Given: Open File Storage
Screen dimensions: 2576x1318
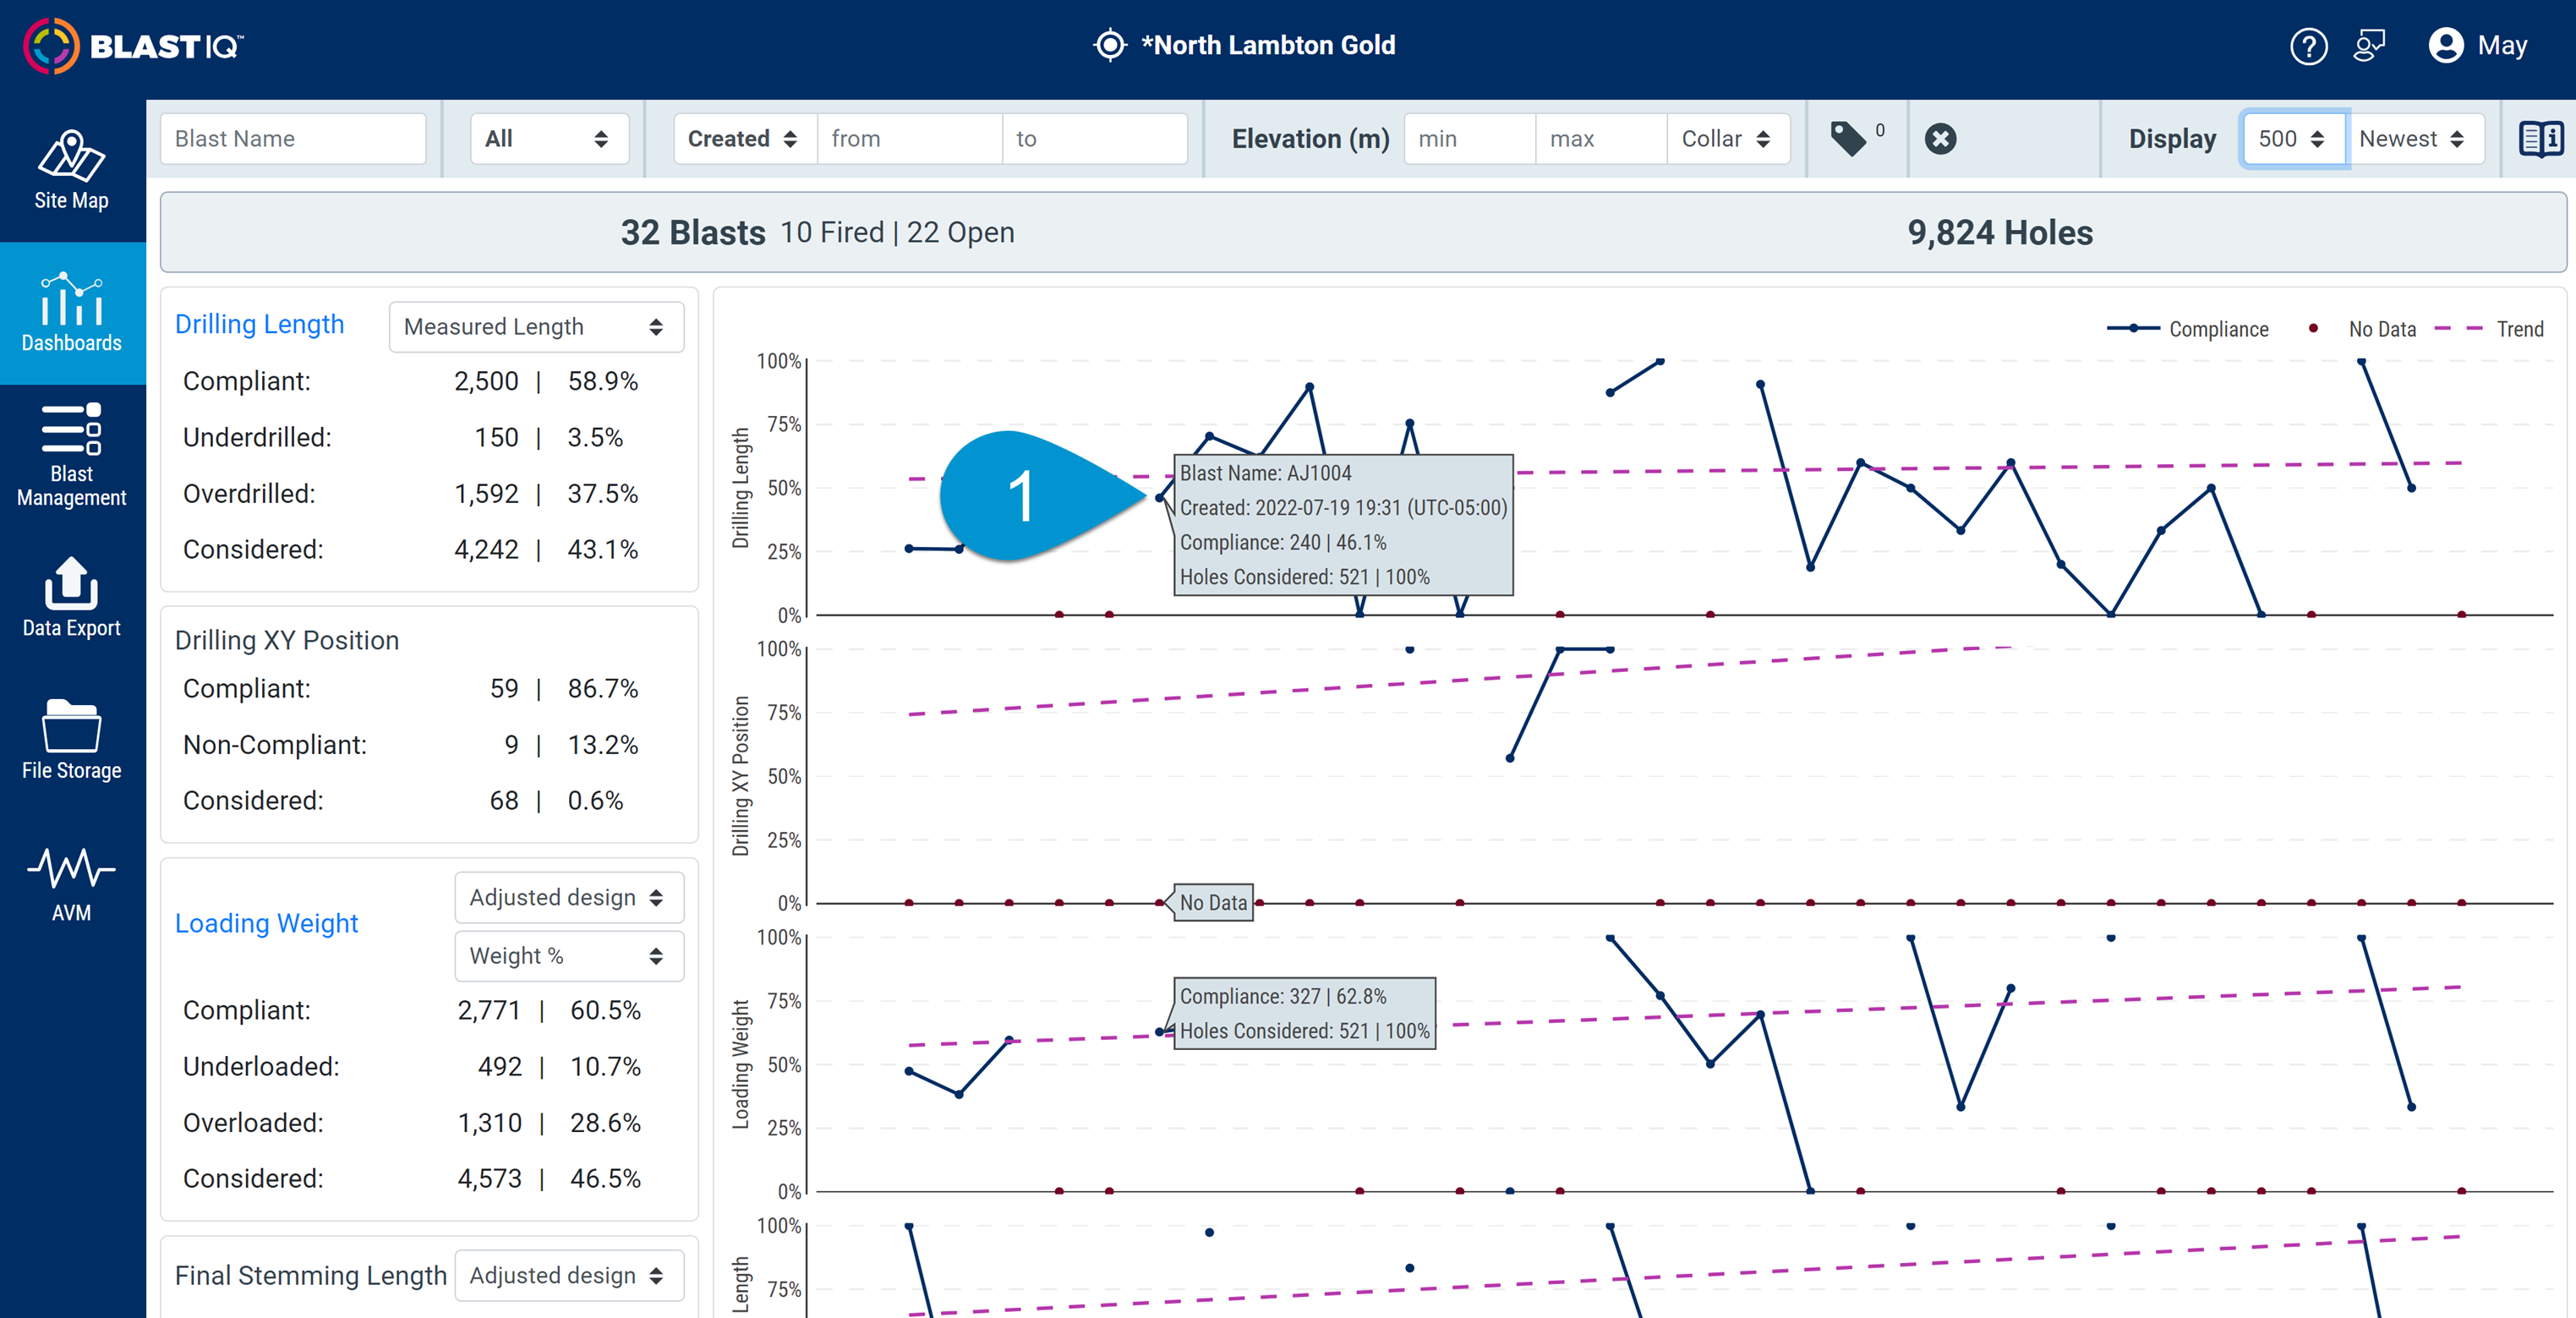Looking at the screenshot, I should [72, 741].
